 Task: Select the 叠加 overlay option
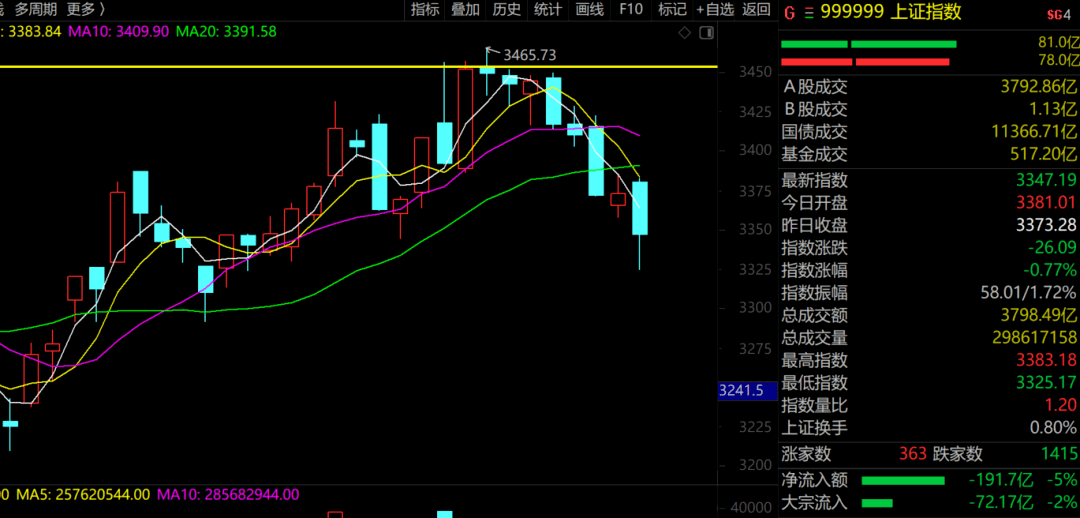[x=465, y=10]
